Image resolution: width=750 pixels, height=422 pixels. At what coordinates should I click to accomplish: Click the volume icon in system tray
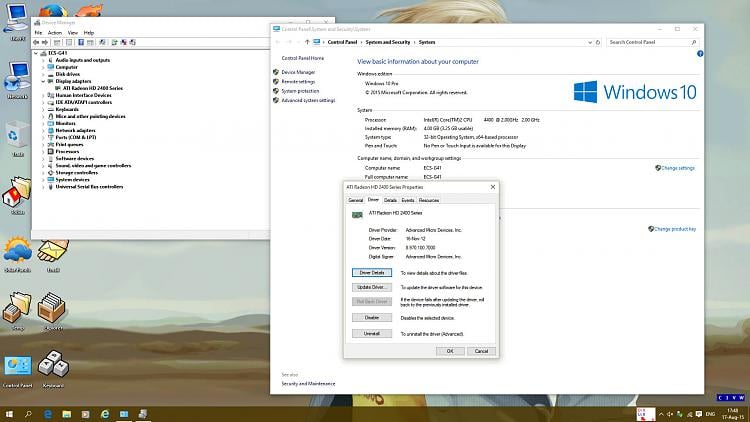(670, 414)
